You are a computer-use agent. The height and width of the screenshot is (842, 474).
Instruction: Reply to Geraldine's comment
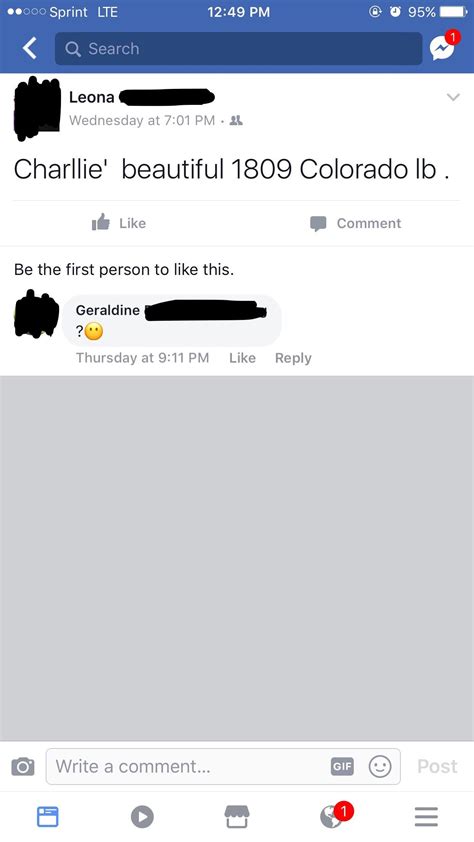293,358
